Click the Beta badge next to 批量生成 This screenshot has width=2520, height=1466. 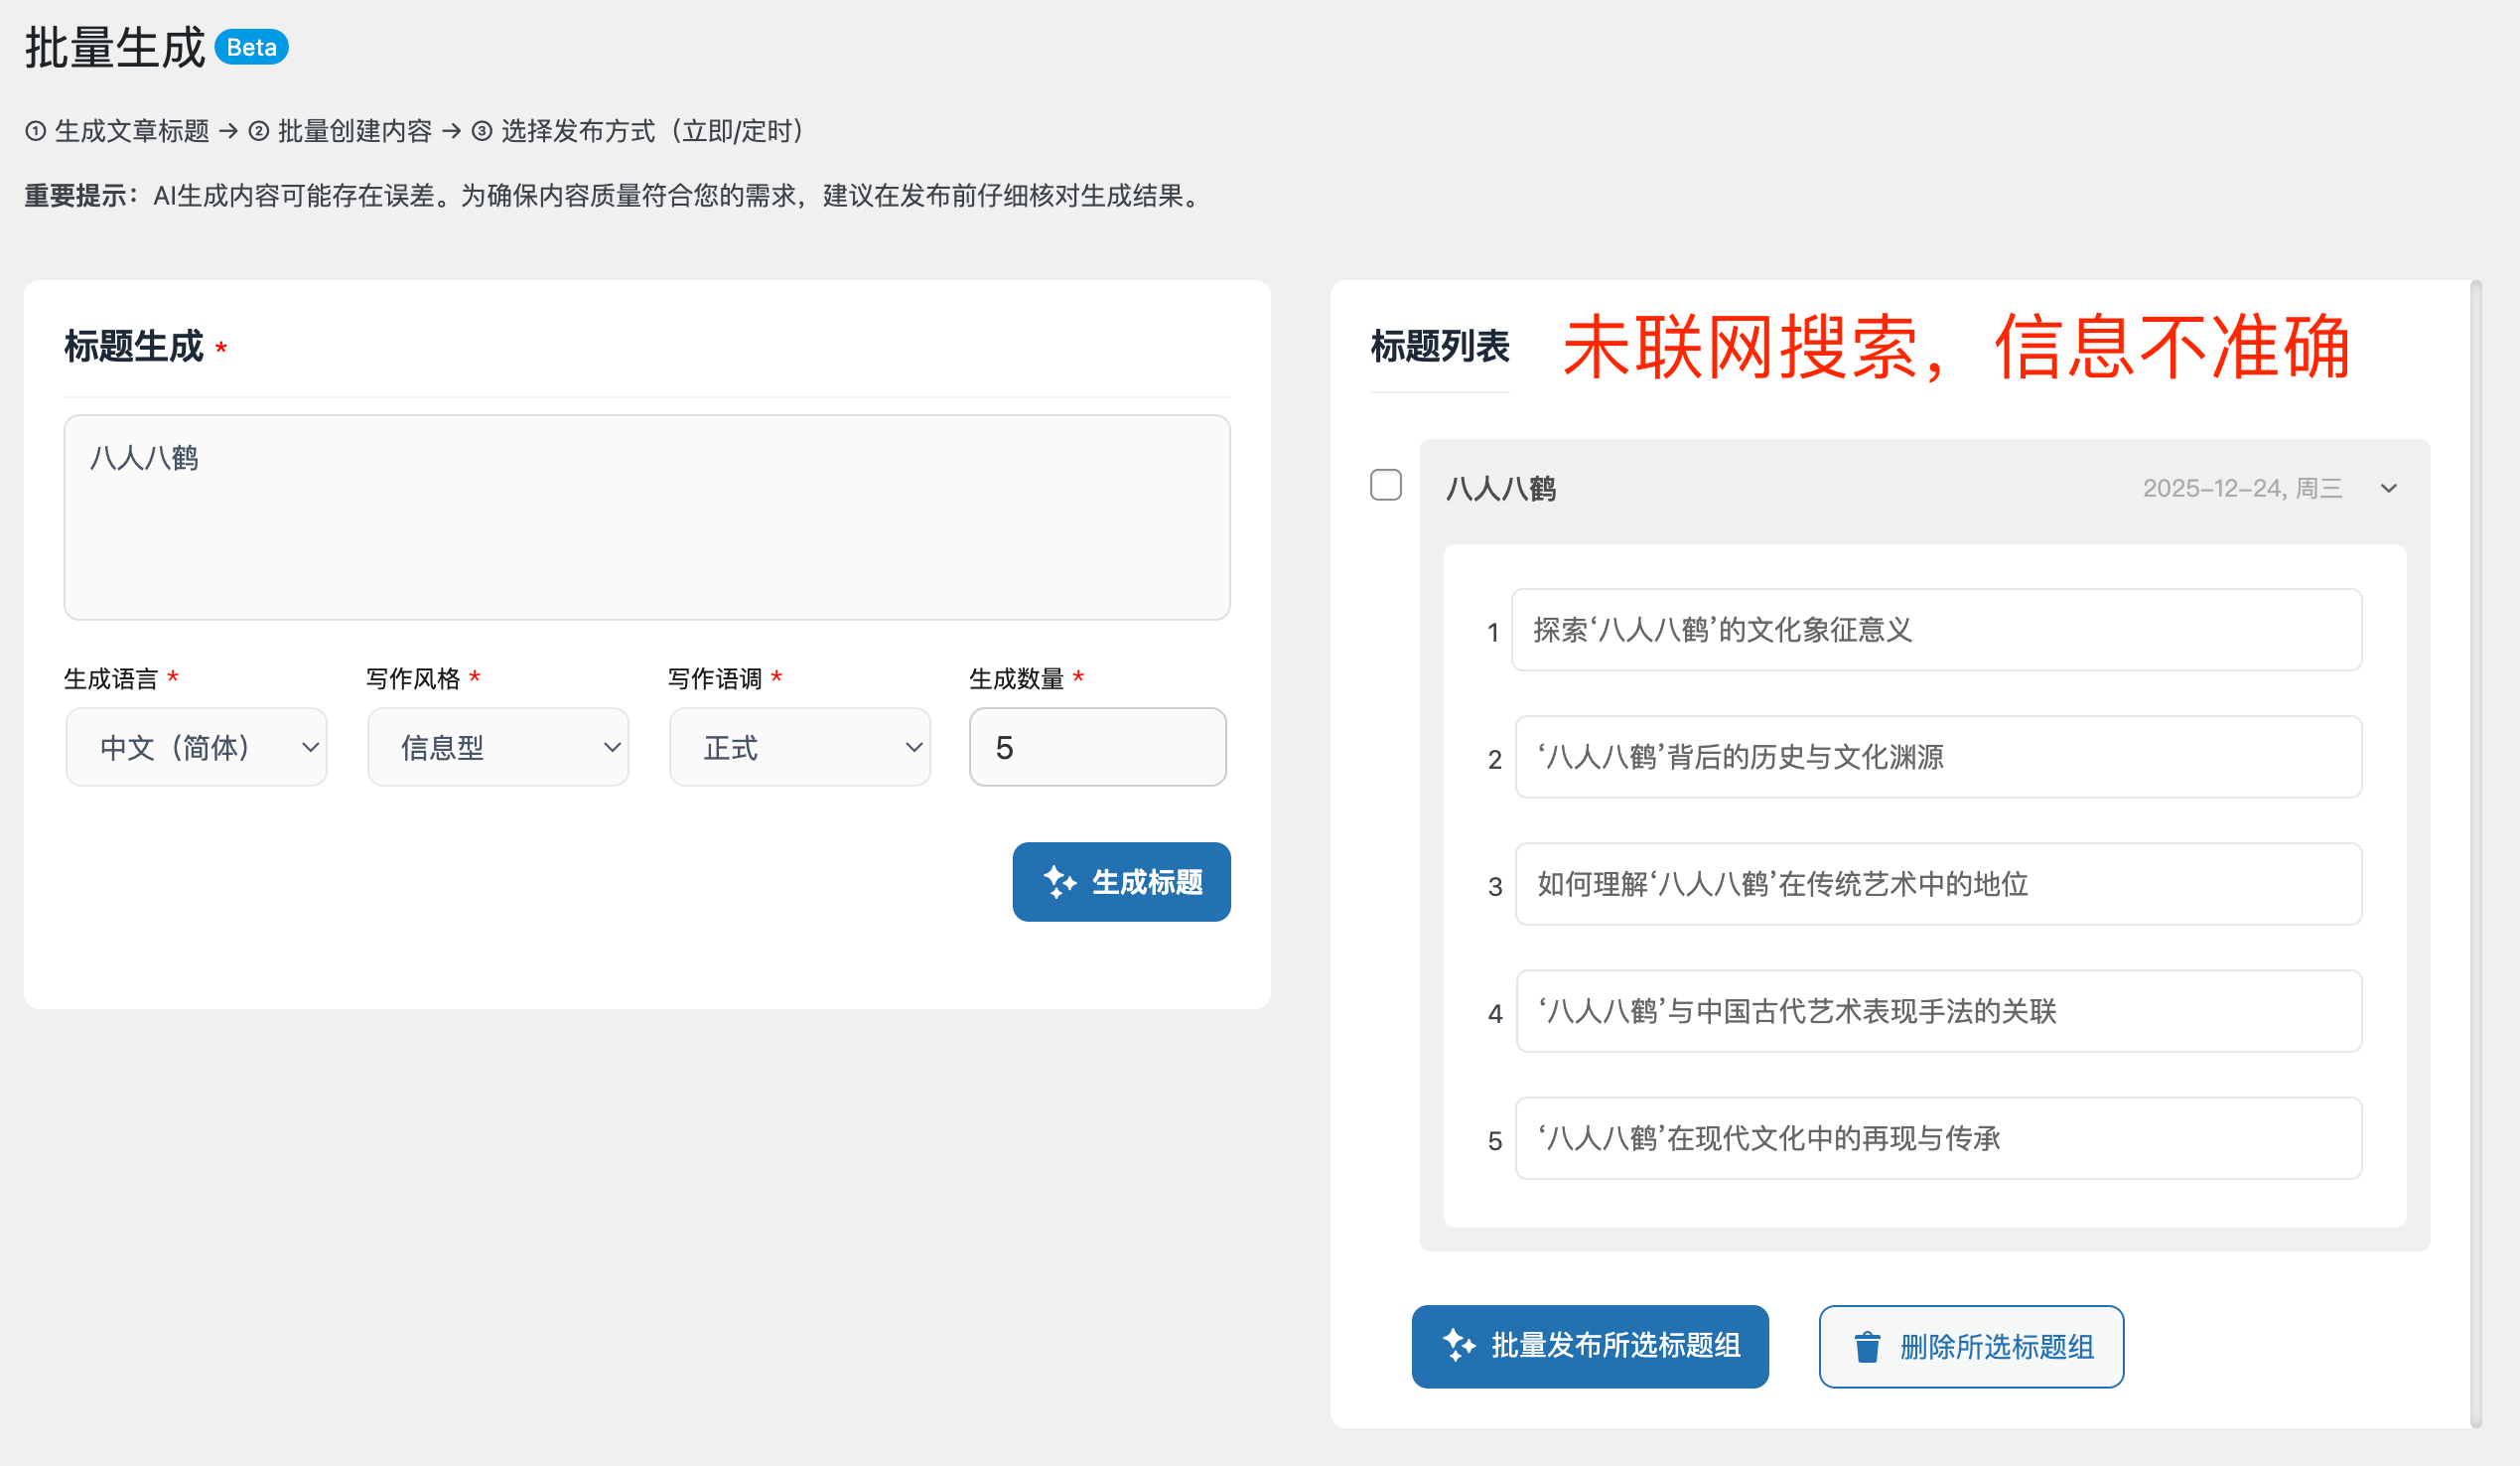(x=251, y=46)
